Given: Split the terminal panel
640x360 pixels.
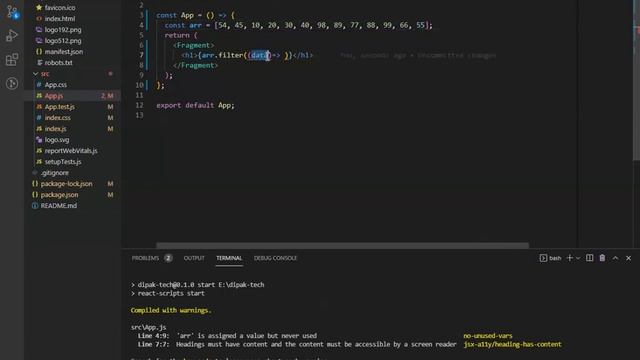Looking at the screenshot, I should pos(589,258).
